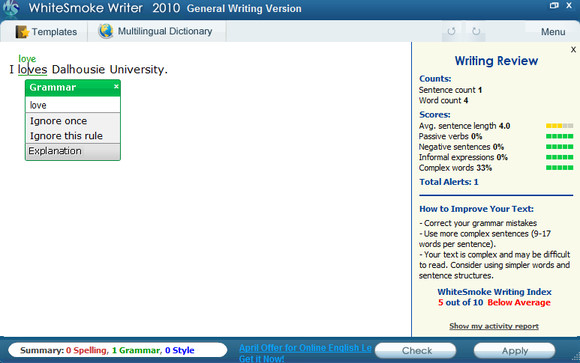Open 'Show my activity report' link
The height and width of the screenshot is (363, 580).
494,326
